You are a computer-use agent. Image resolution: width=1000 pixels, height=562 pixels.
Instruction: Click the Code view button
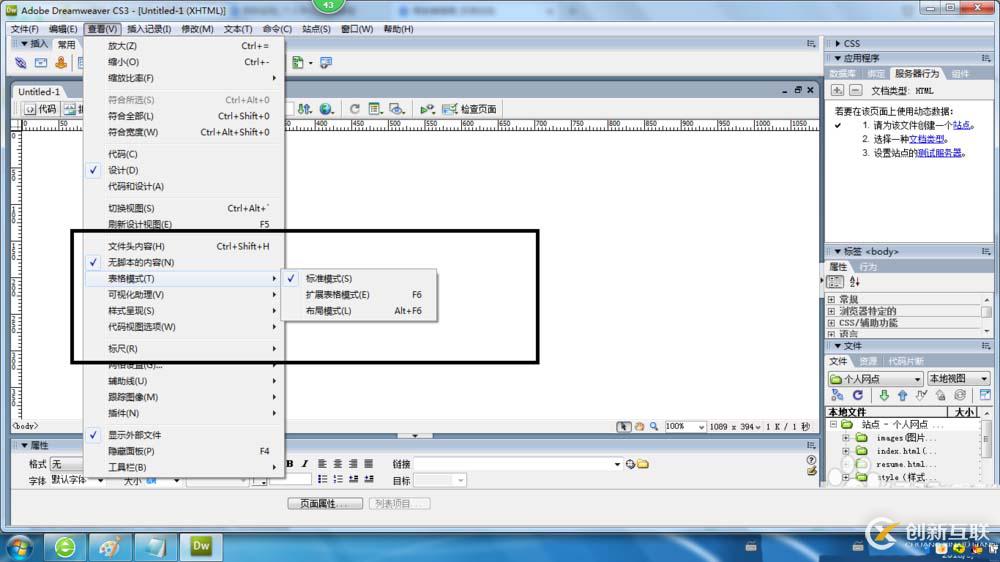[41, 109]
